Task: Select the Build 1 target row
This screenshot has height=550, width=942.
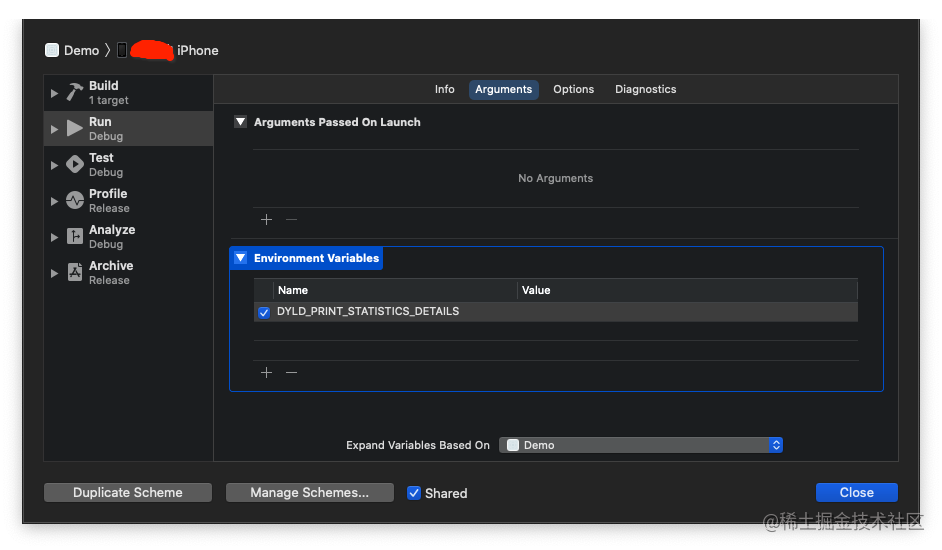Action: pos(129,93)
